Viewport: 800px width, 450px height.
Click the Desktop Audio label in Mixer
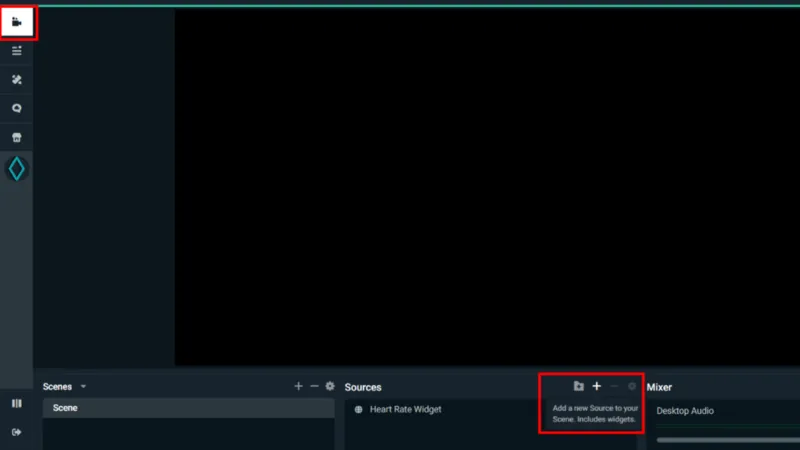(x=685, y=411)
